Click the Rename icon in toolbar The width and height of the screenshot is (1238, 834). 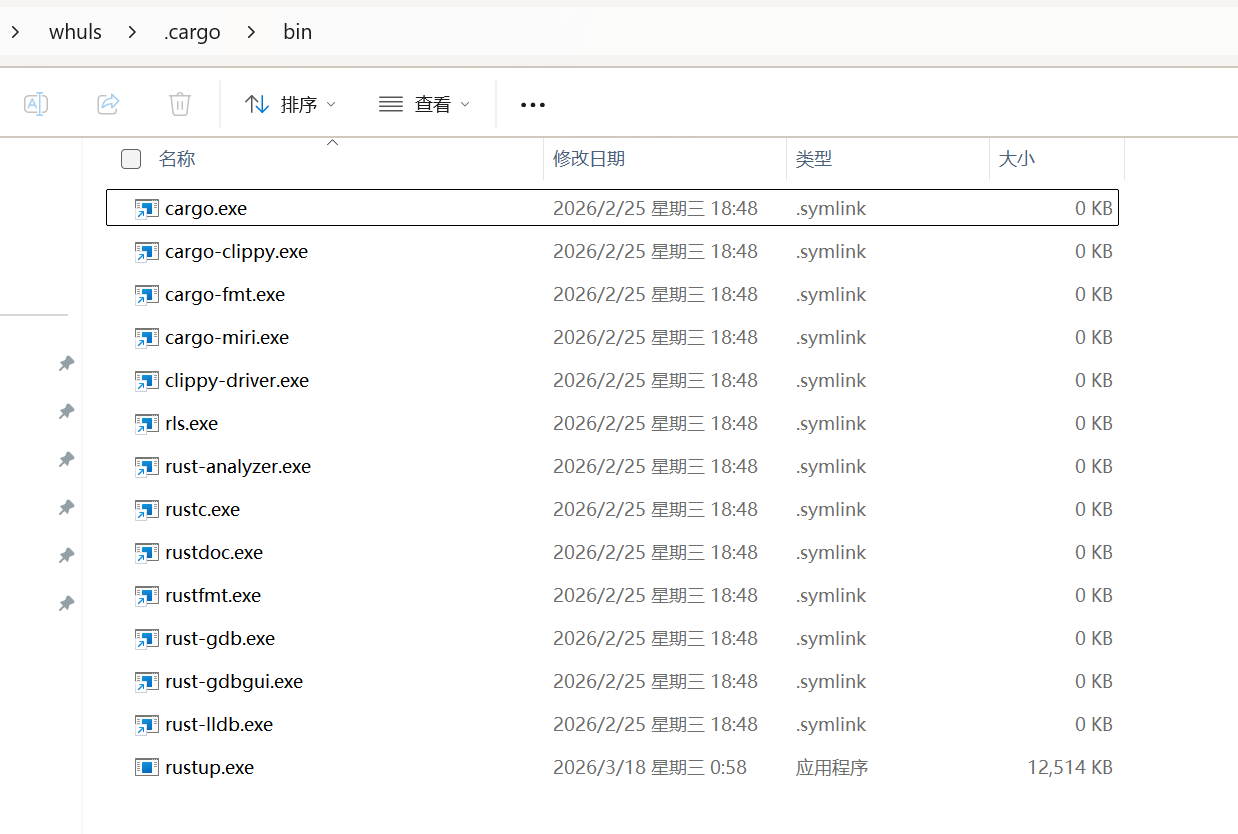point(36,104)
